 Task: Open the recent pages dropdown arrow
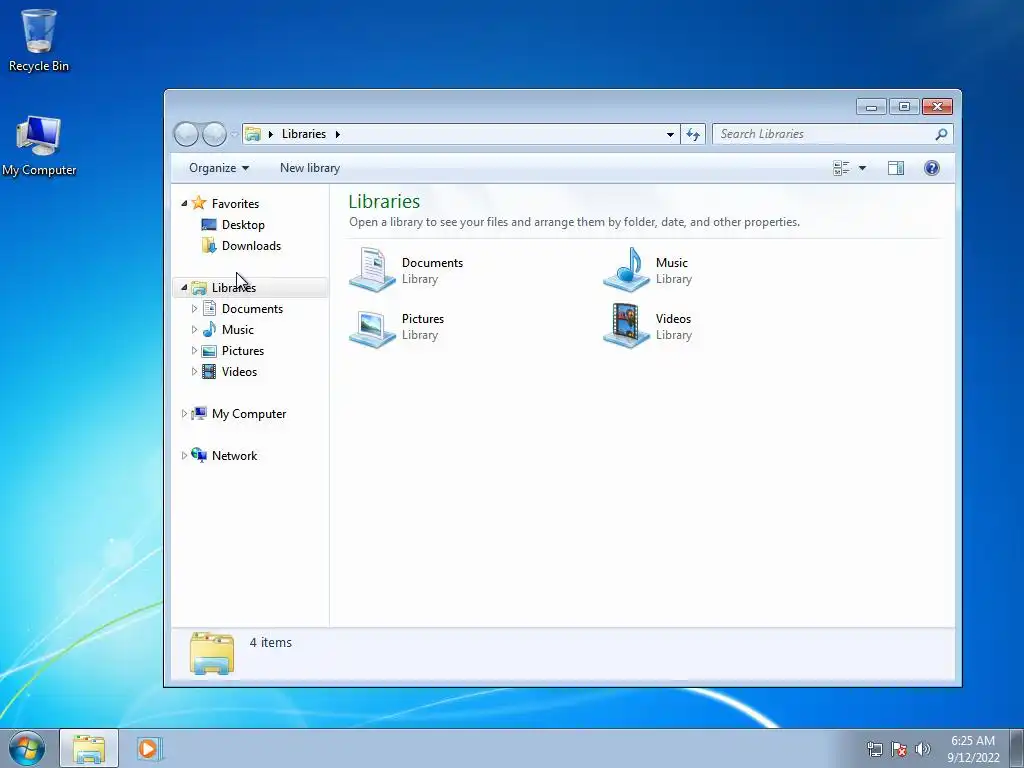pyautogui.click(x=234, y=135)
